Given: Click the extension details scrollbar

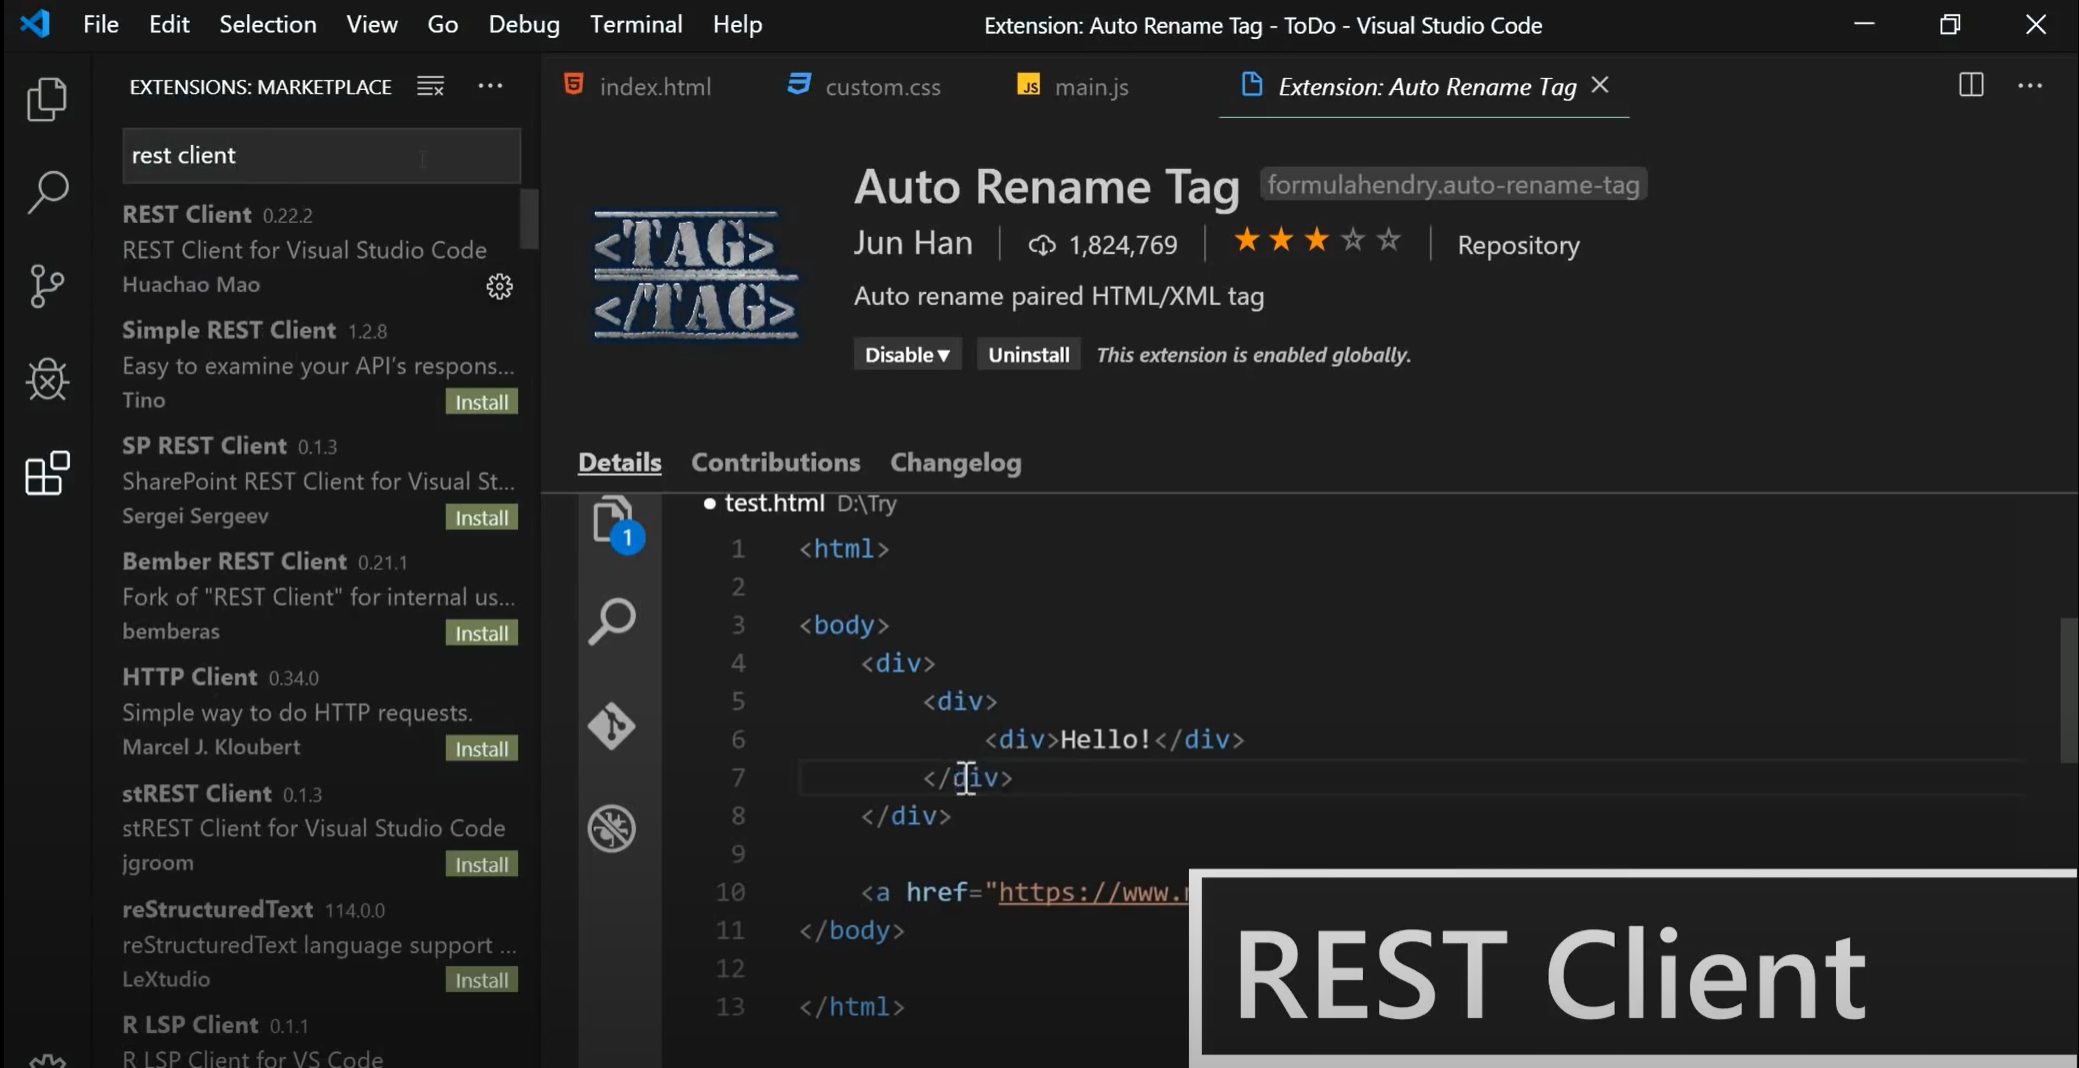Looking at the screenshot, I should [x=2069, y=690].
